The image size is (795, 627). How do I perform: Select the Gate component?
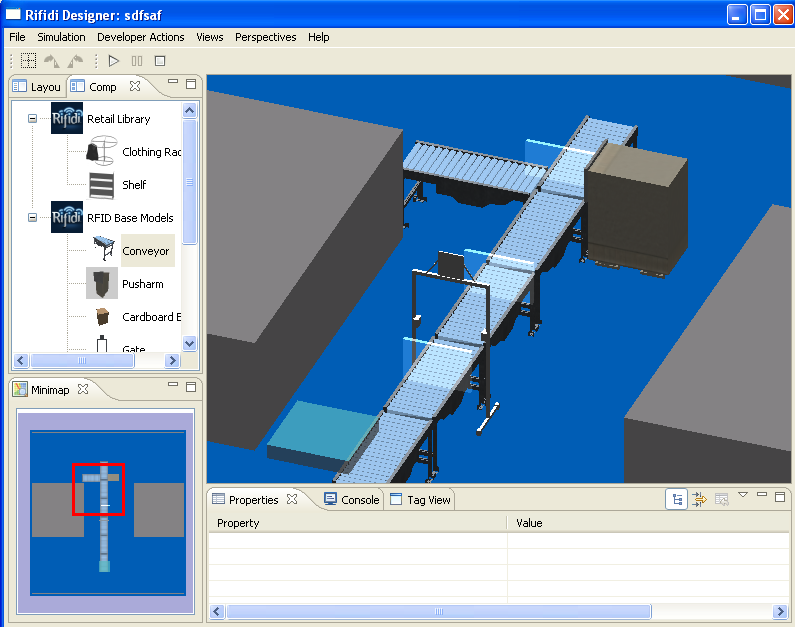[134, 348]
